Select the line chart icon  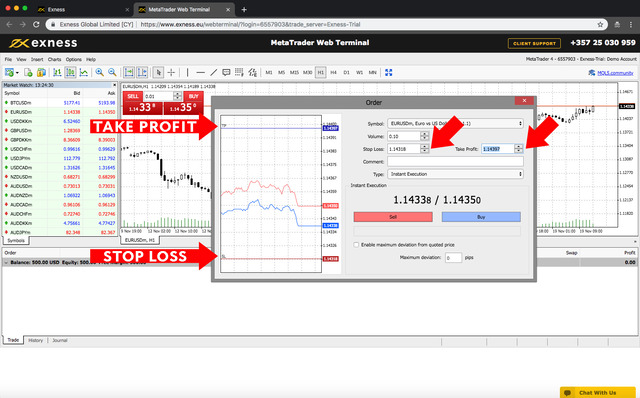pos(84,72)
